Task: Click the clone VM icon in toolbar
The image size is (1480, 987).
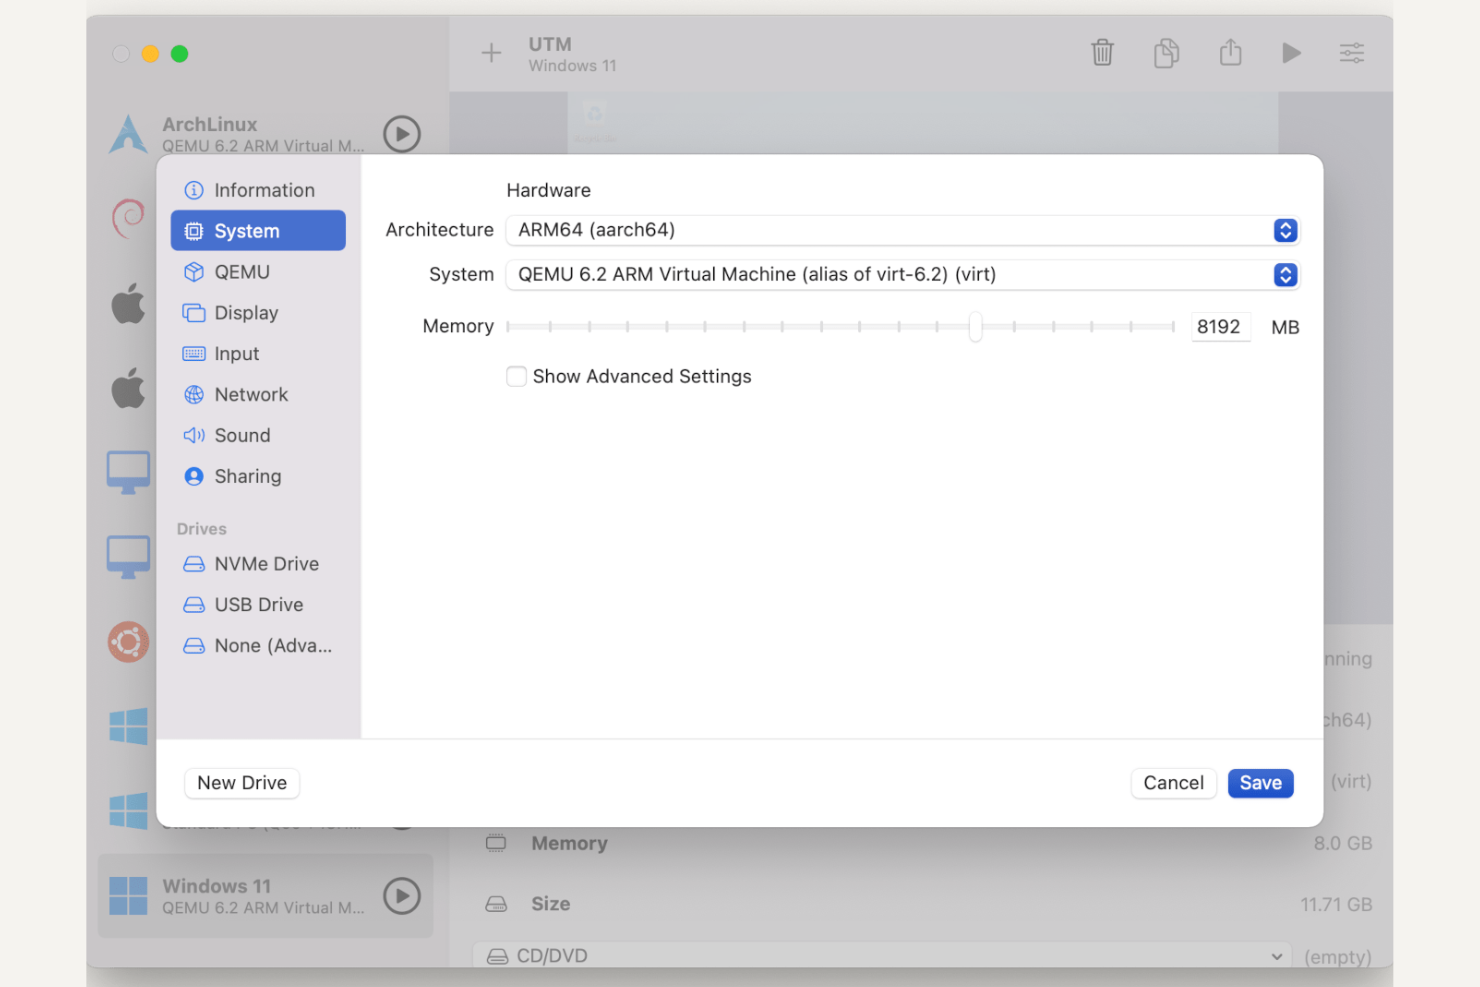Action: 1166,52
